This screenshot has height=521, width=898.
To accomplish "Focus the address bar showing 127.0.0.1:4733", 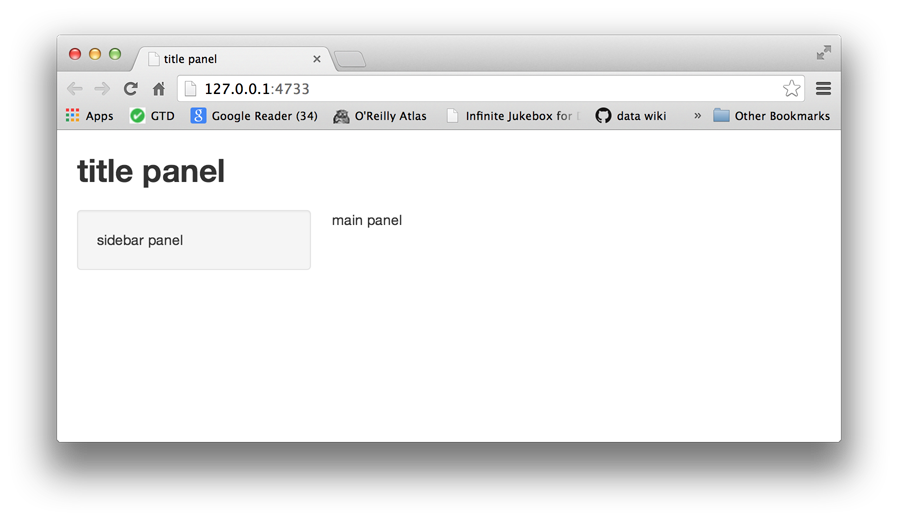I will coord(480,89).
